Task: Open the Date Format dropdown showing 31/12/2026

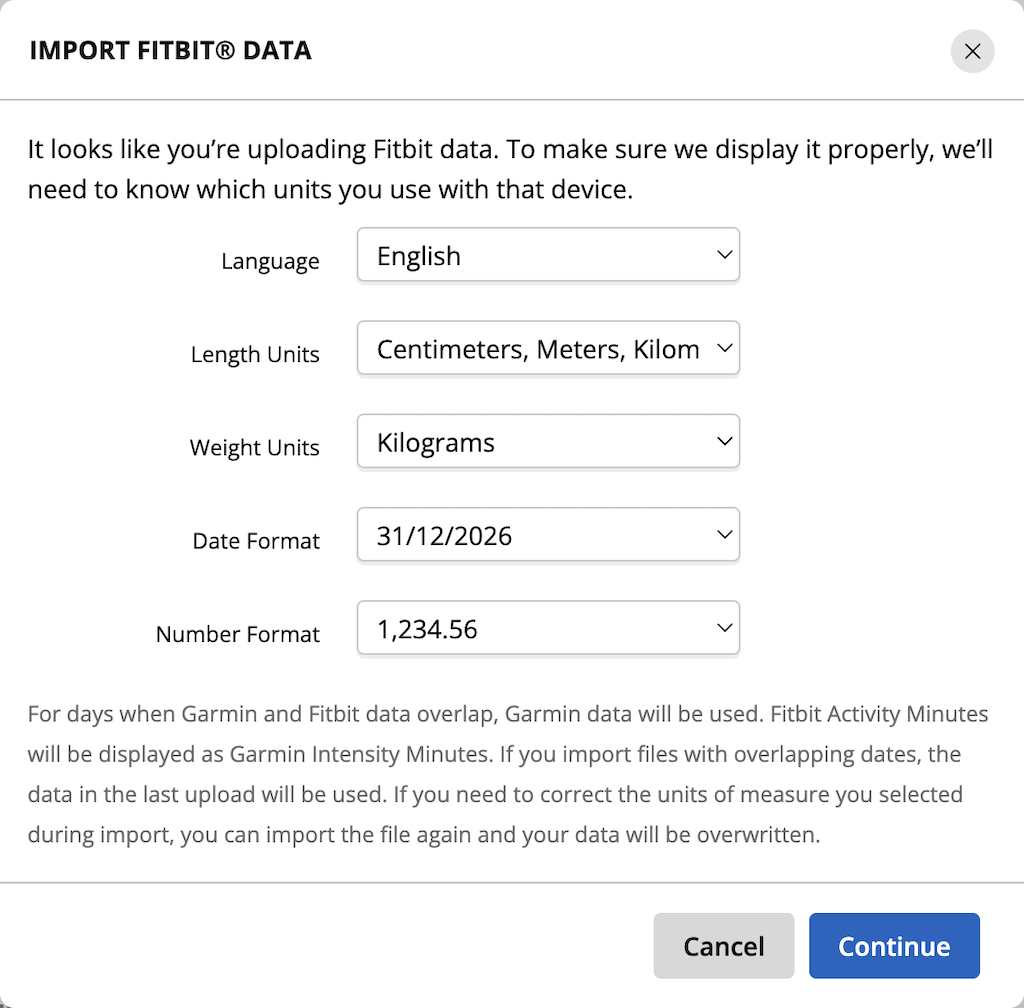Action: 548,535
